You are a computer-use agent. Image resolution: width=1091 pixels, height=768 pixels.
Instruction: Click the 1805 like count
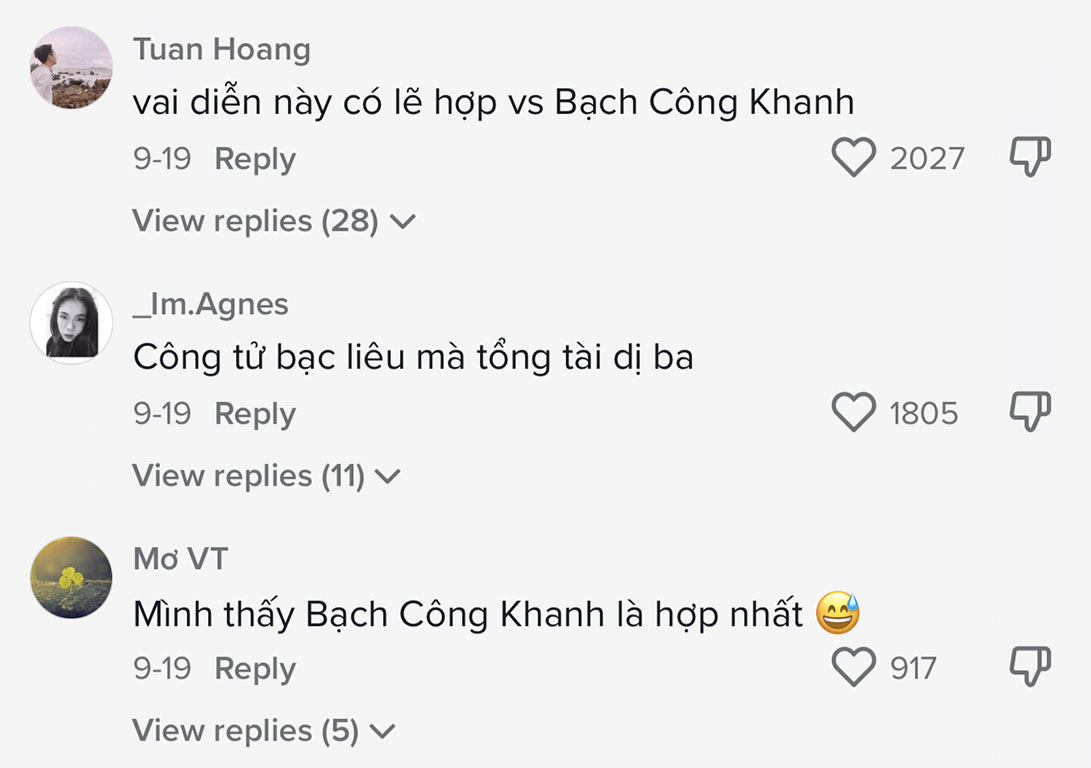(x=924, y=414)
